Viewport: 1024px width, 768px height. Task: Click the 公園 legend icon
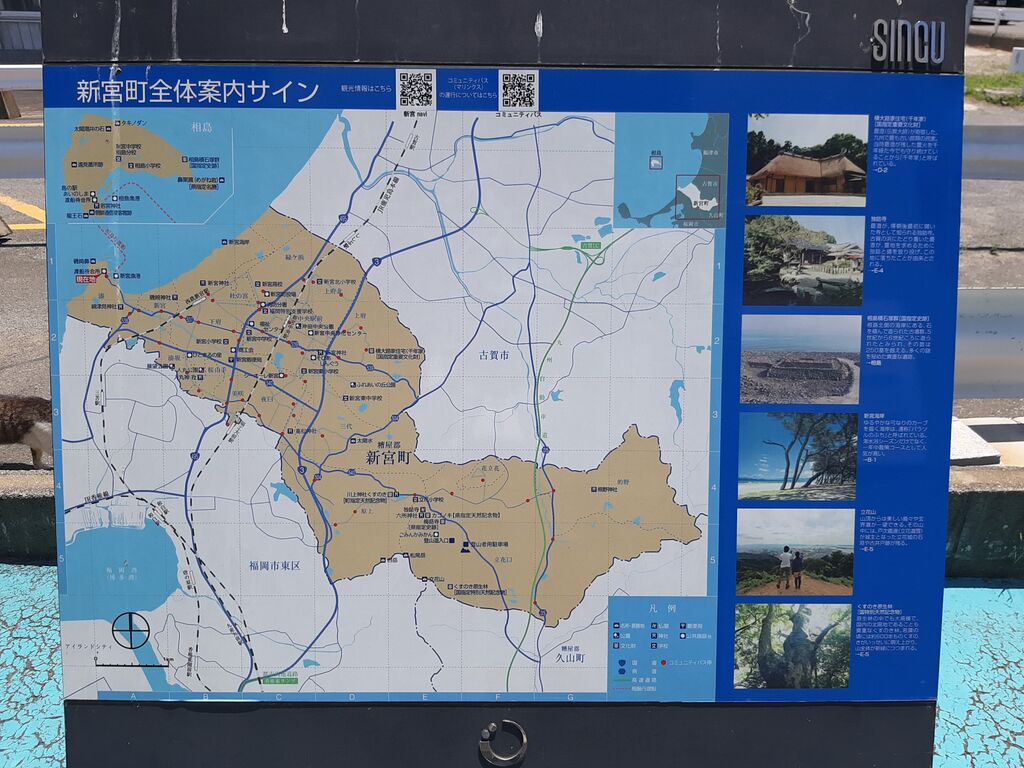616,635
